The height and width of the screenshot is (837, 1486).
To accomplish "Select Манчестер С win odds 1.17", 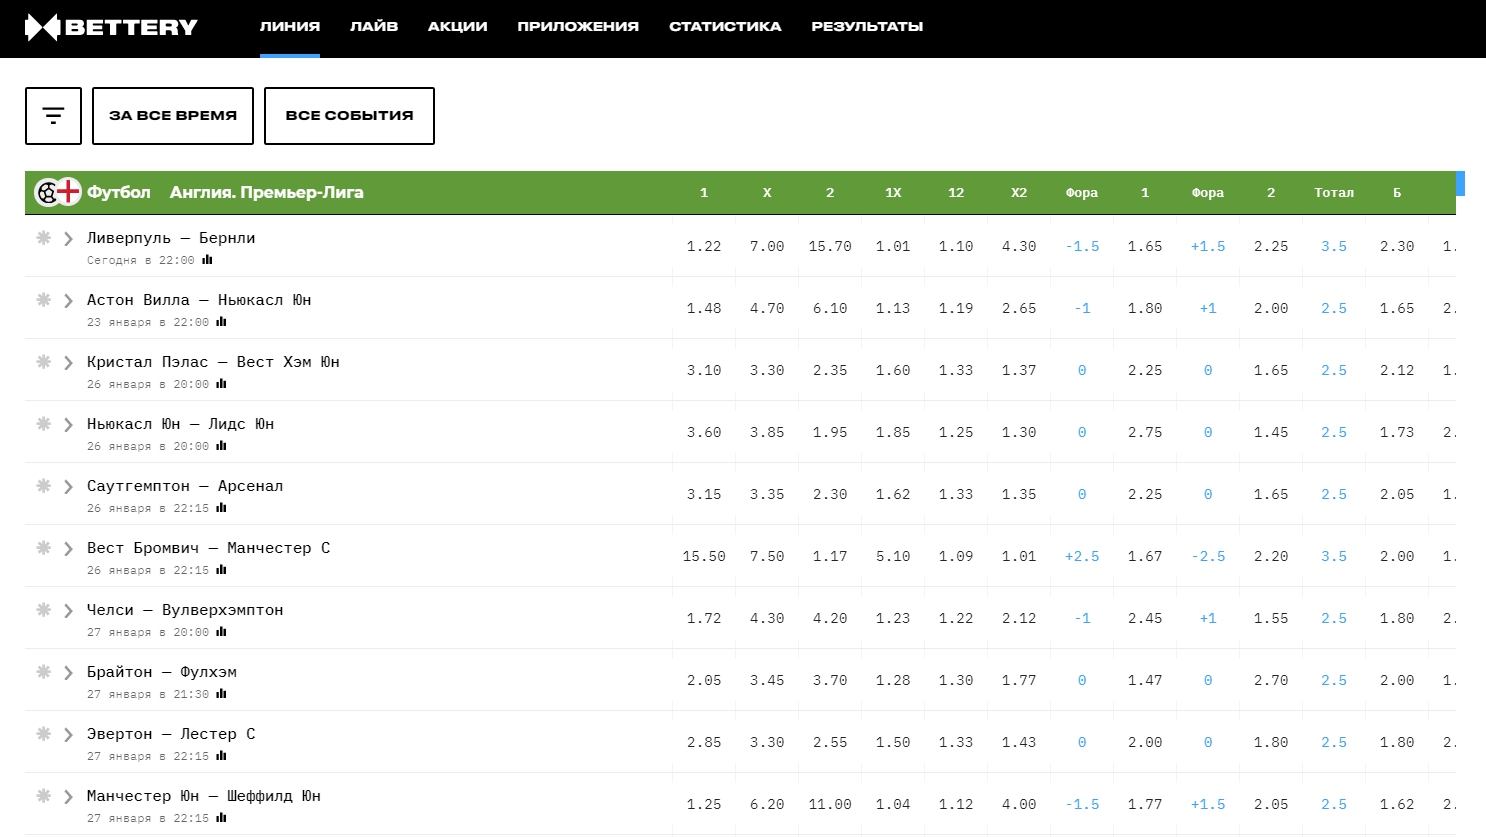I will click(830, 556).
